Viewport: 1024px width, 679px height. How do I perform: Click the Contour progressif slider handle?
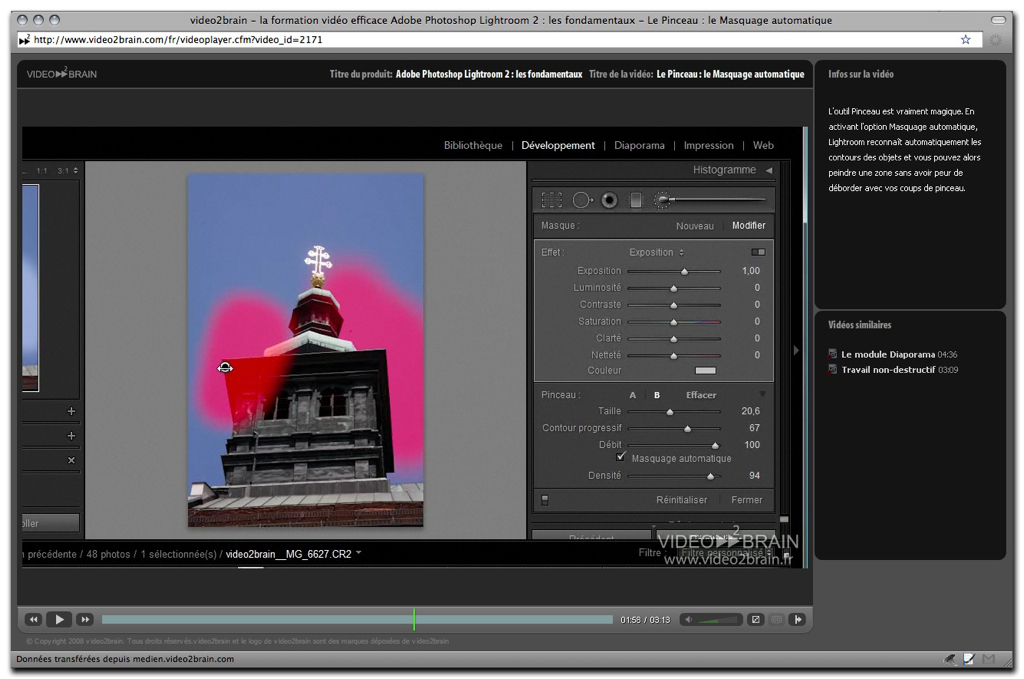coord(687,429)
